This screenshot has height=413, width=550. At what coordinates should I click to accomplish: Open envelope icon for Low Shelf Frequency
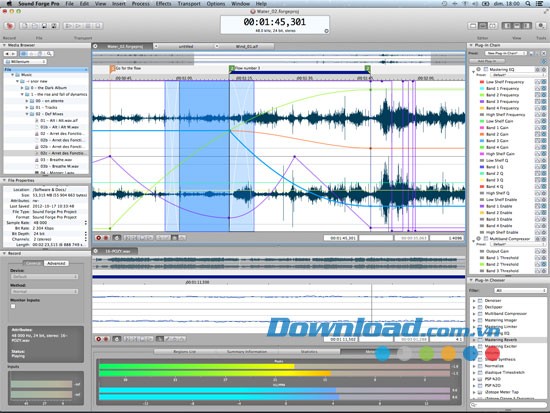pyautogui.click(x=537, y=82)
